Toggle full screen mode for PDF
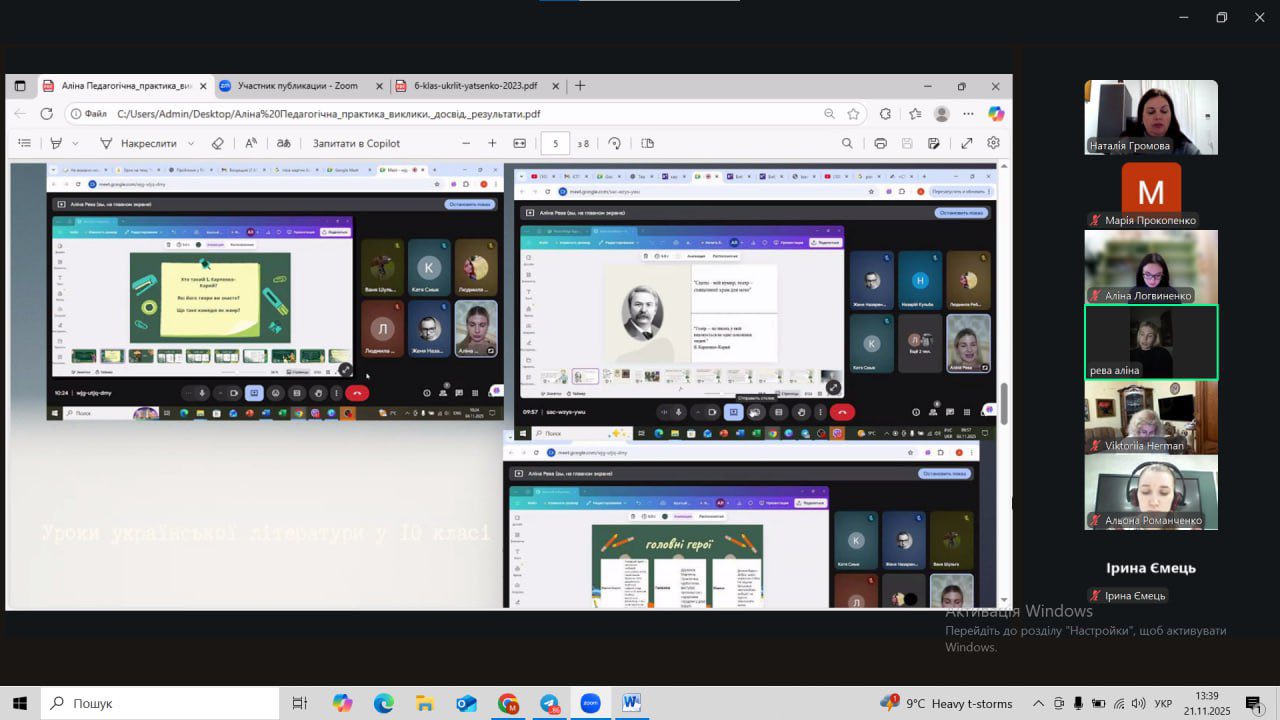 [x=967, y=143]
